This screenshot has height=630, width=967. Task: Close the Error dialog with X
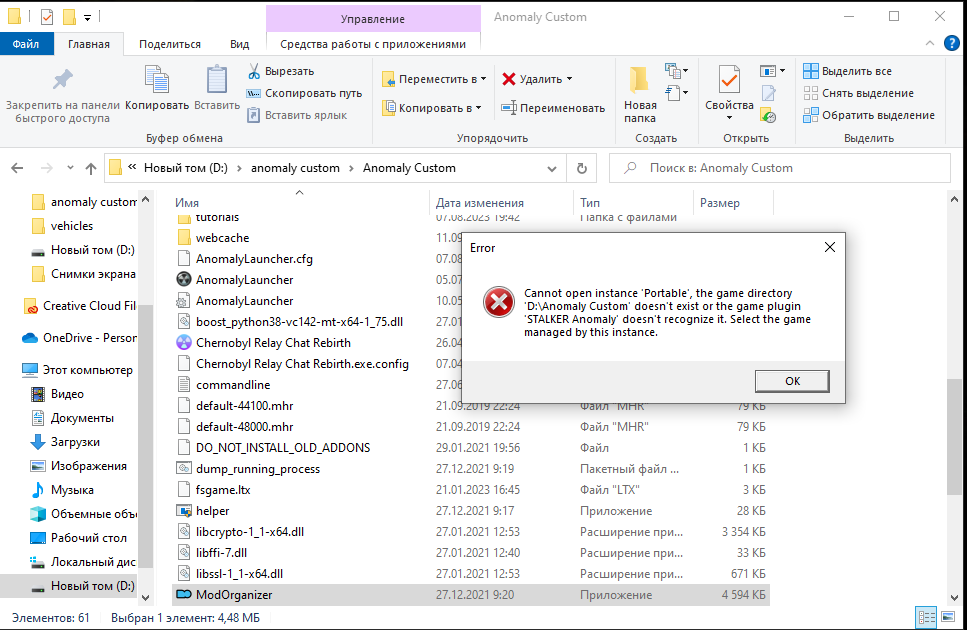830,247
